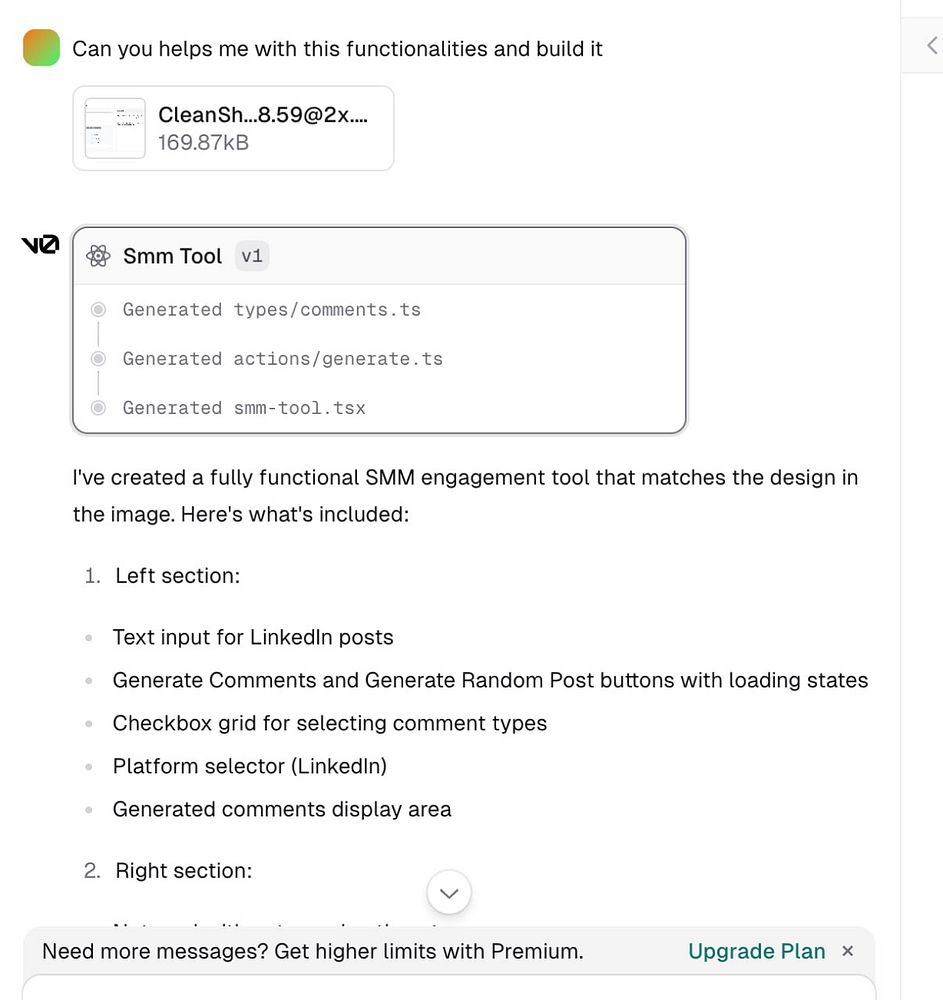This screenshot has height=1000, width=943.
Task: Dismiss the Premium limits banner
Action: pos(848,951)
